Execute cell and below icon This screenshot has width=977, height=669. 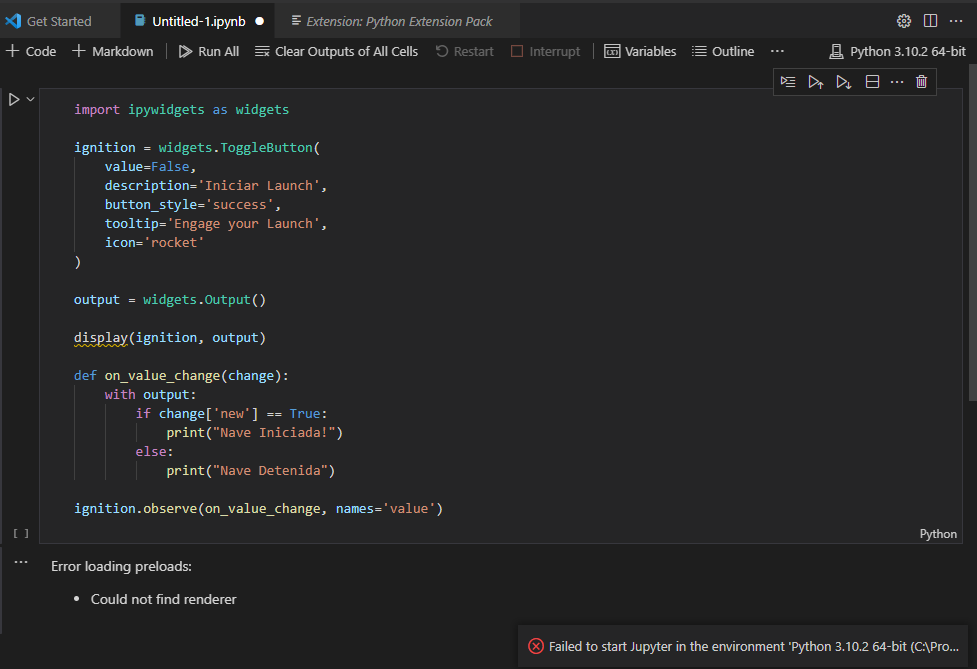pos(844,82)
